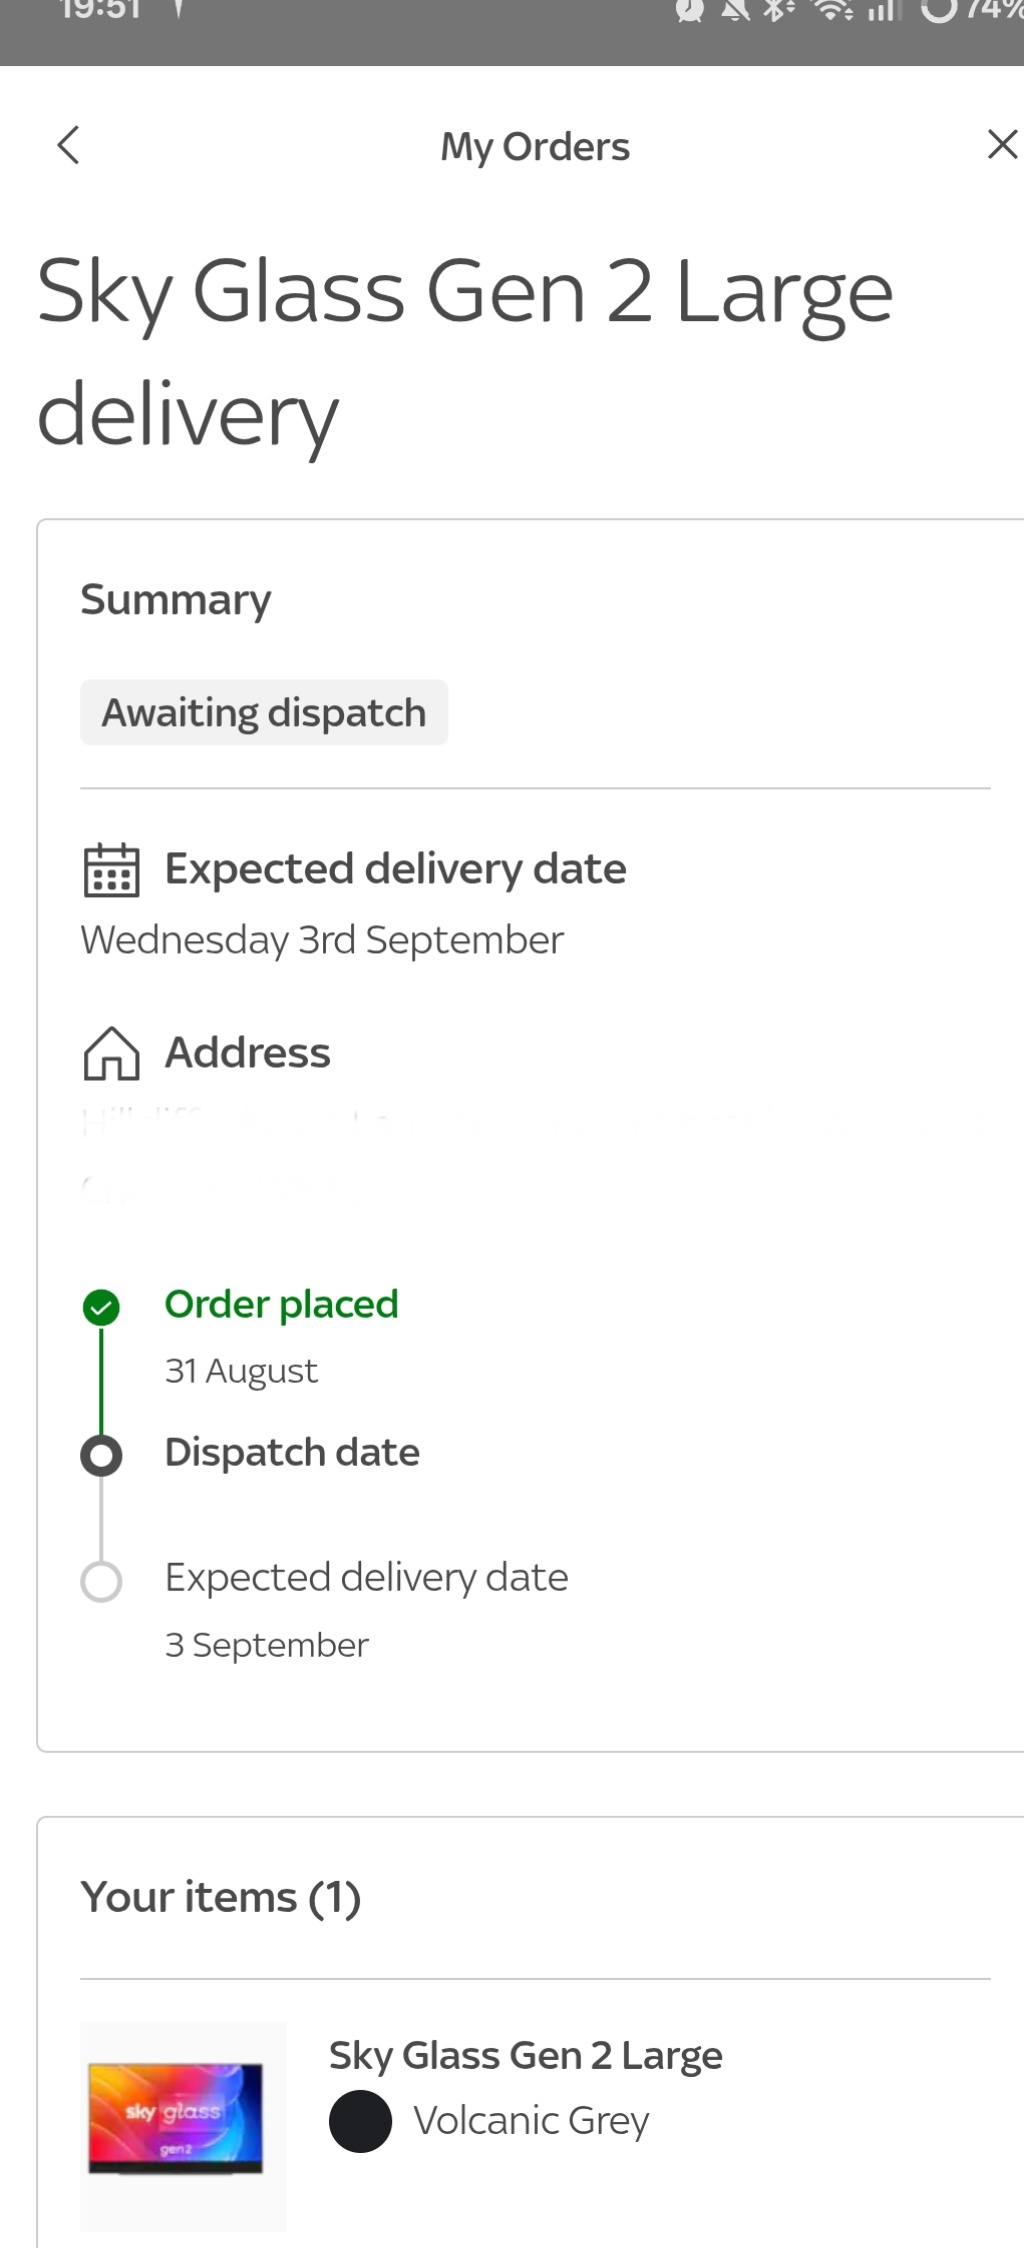Tap the 31 August order date

click(241, 1371)
